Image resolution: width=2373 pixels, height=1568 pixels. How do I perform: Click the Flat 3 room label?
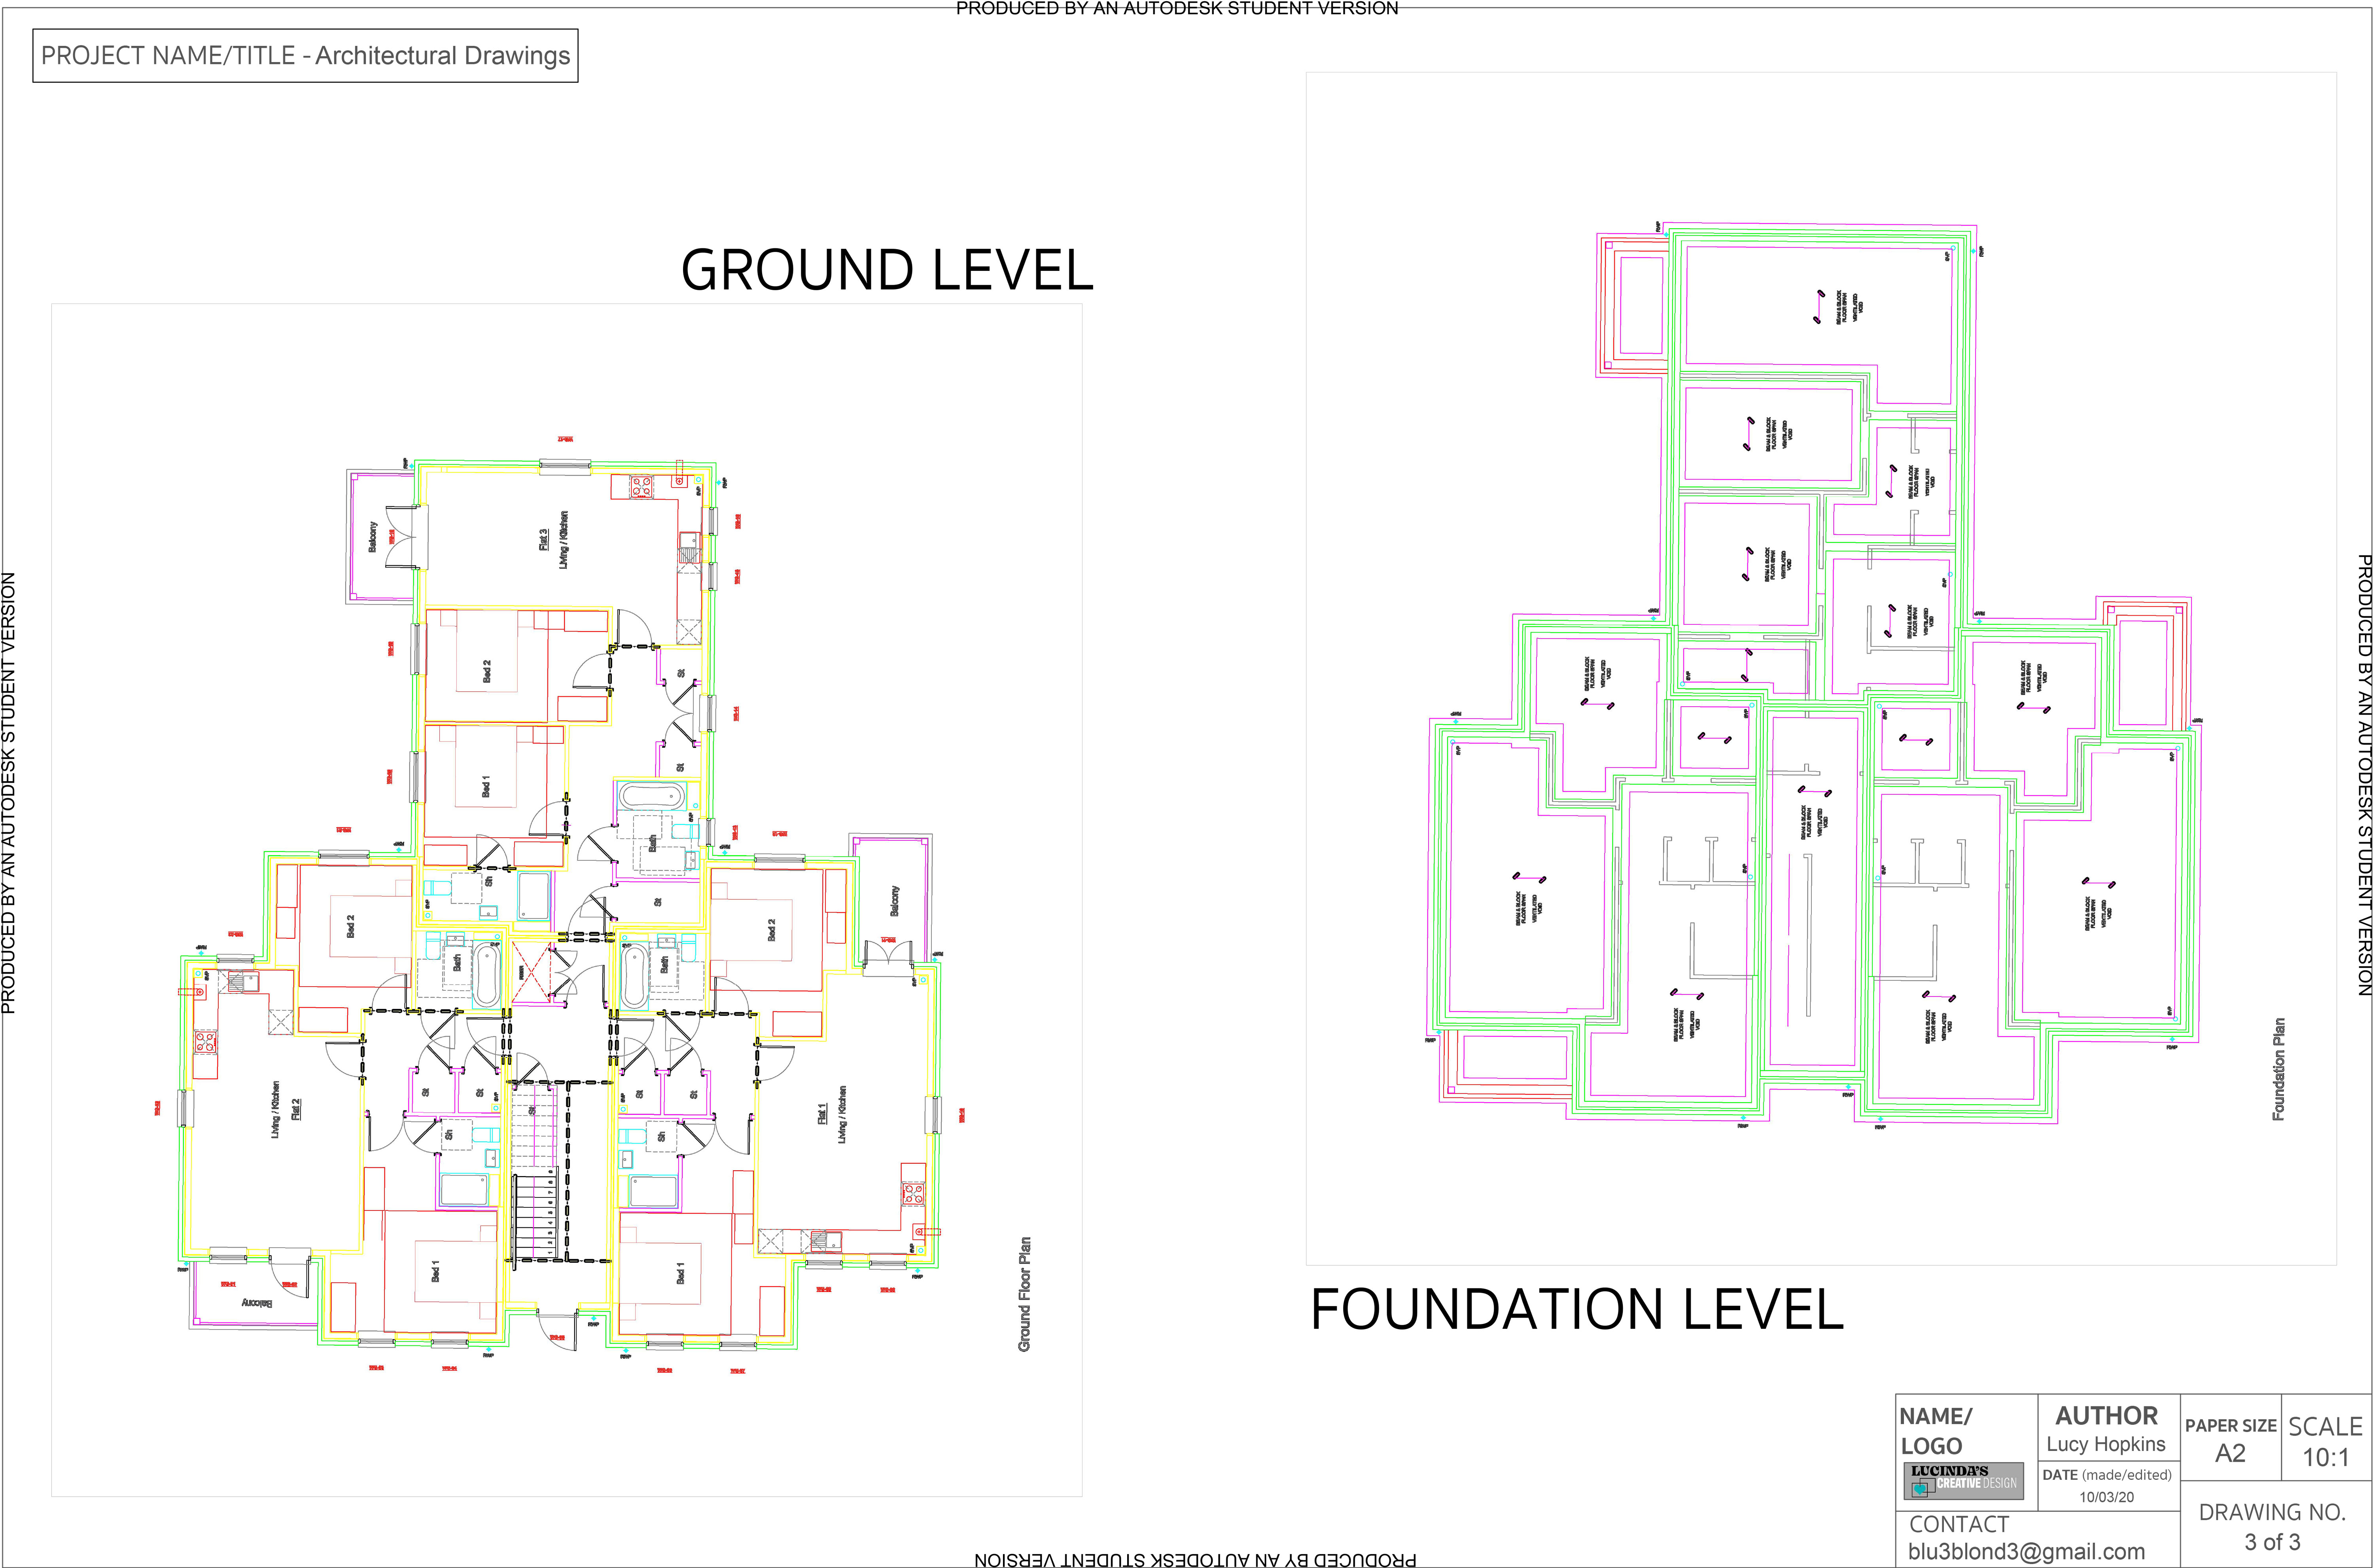[544, 540]
